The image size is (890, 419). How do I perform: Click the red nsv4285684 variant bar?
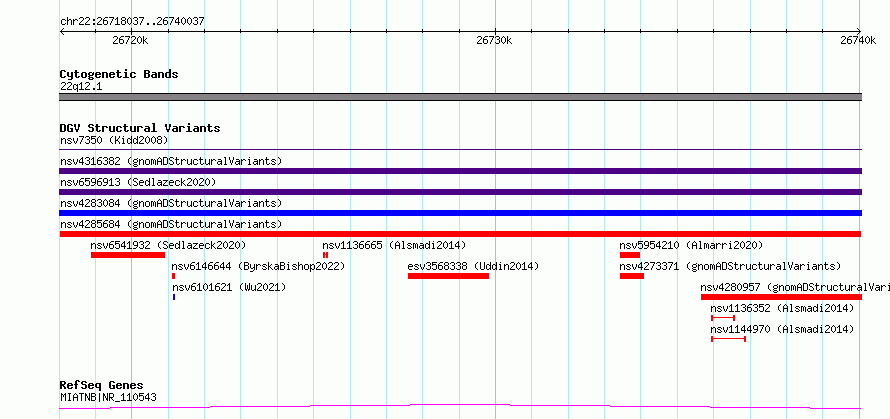(x=460, y=234)
